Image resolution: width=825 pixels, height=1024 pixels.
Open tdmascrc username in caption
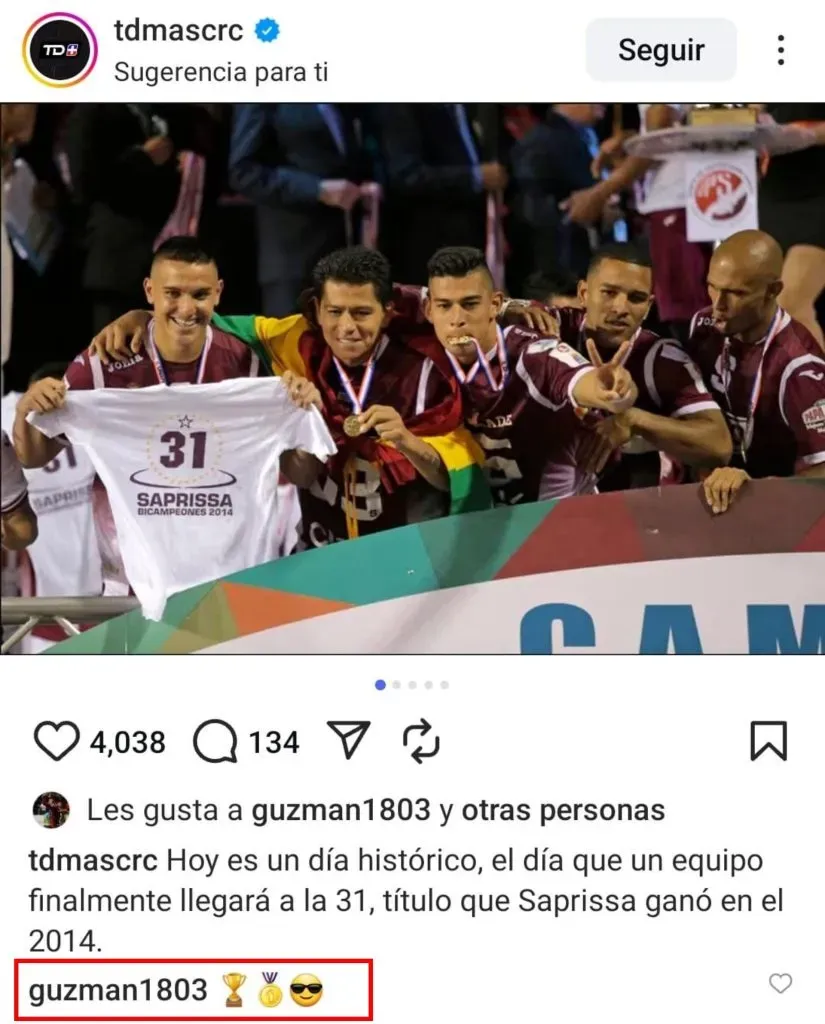click(93, 861)
